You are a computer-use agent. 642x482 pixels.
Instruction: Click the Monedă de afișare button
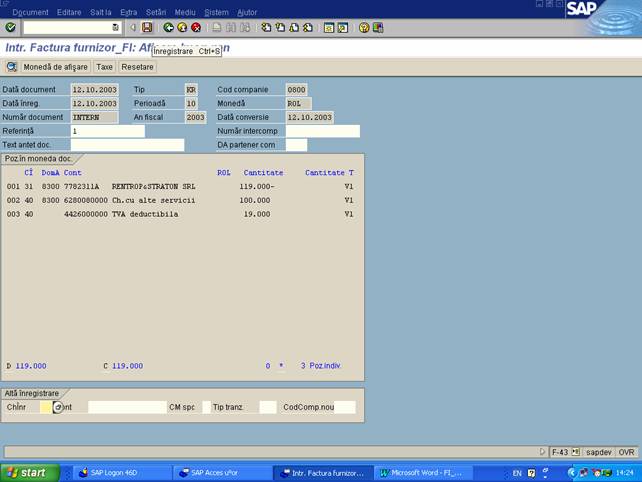click(55, 67)
